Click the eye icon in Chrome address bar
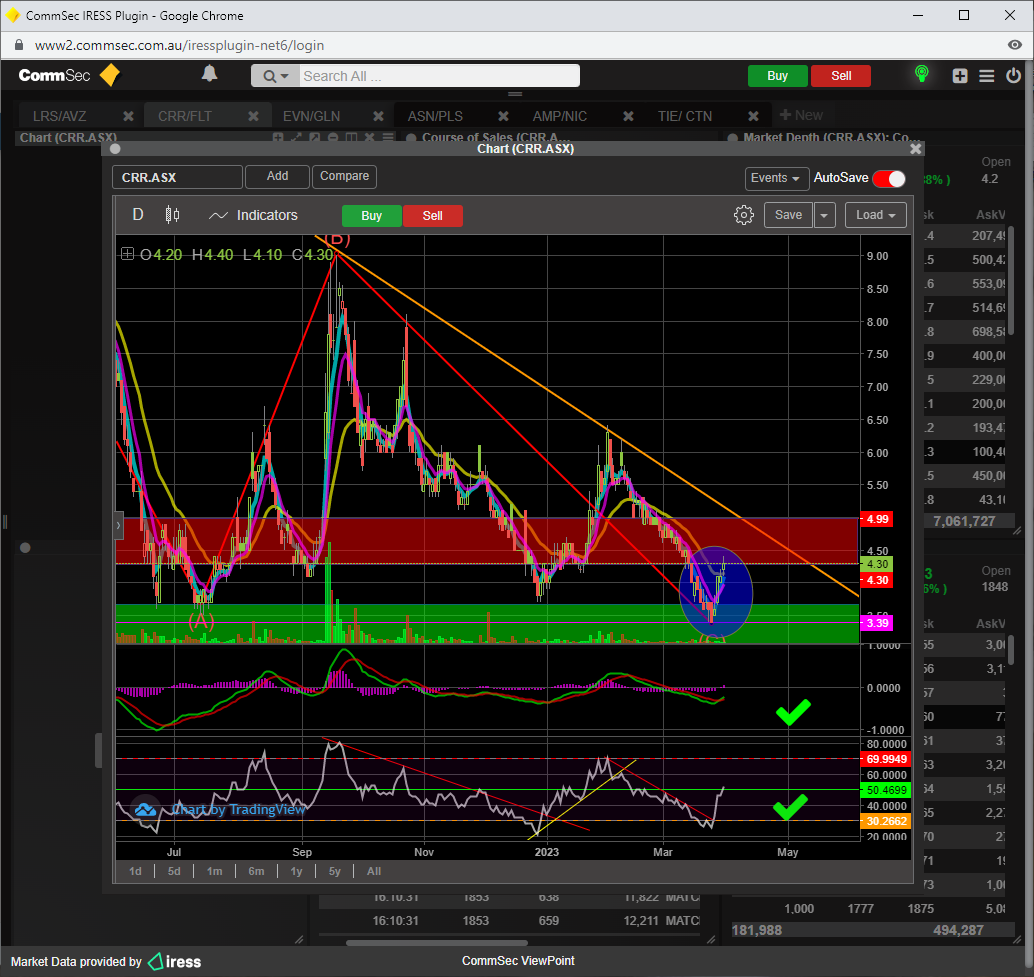The width and height of the screenshot is (1034, 977). click(x=1015, y=45)
